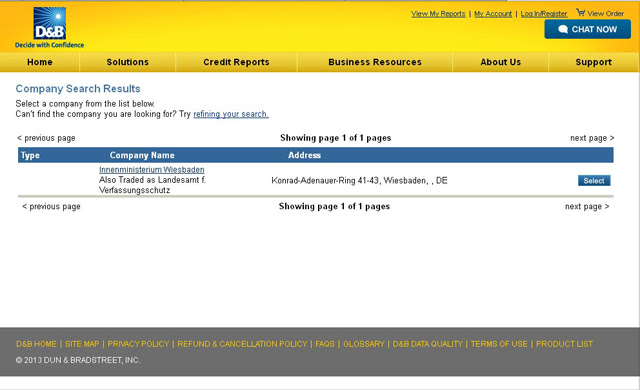Screen dimensions: 640x390
Task: Open the Home menu item
Action: [40, 62]
